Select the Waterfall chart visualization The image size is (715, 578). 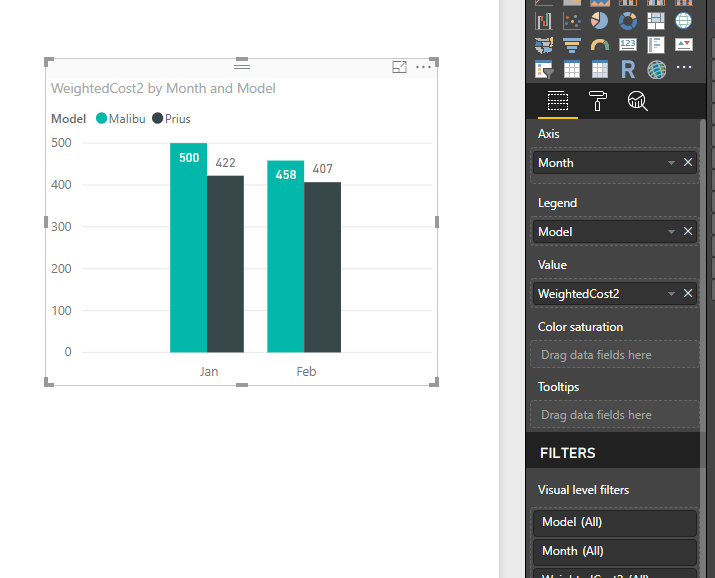[x=544, y=21]
